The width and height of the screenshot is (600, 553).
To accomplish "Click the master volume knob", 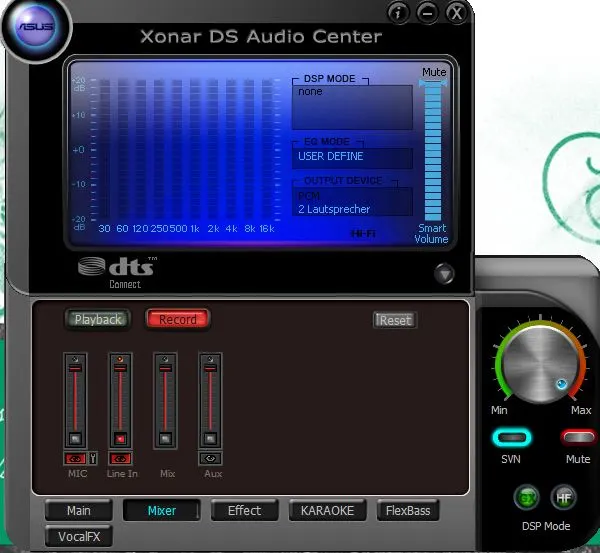I will [540, 363].
